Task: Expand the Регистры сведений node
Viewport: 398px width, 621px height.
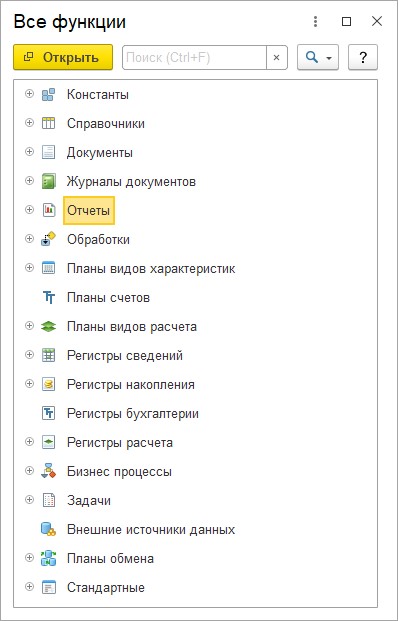Action: (29, 354)
